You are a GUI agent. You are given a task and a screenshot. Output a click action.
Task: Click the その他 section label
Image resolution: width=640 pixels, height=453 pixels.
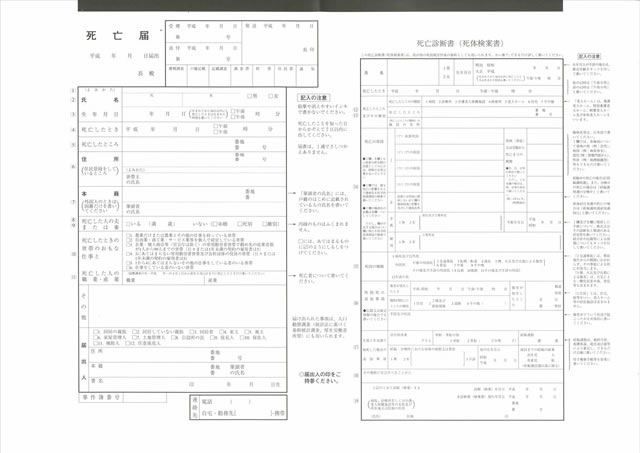83,306
